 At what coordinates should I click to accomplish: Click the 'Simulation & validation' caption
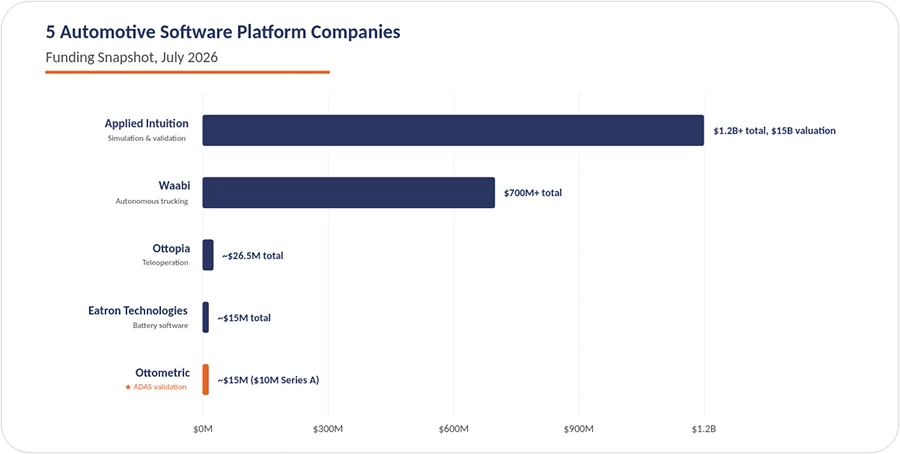[147, 138]
